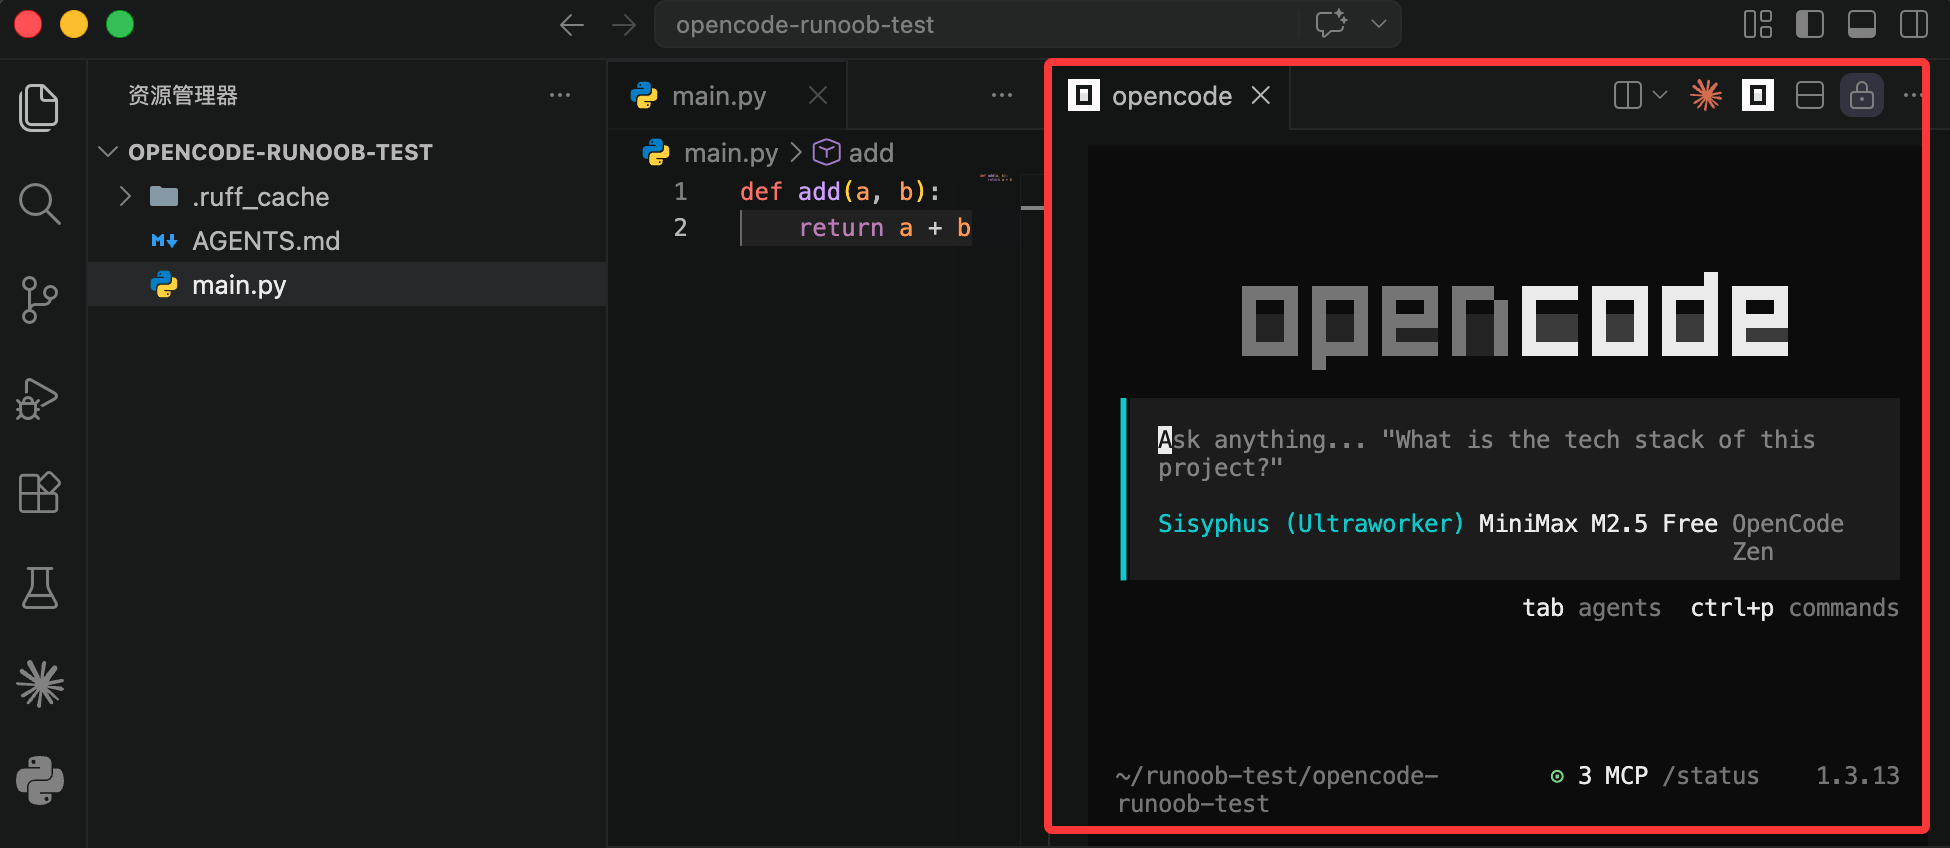Screen dimensions: 1950x848
Task: Click the 'ctrl+p commands' hint
Action: pos(1794,607)
